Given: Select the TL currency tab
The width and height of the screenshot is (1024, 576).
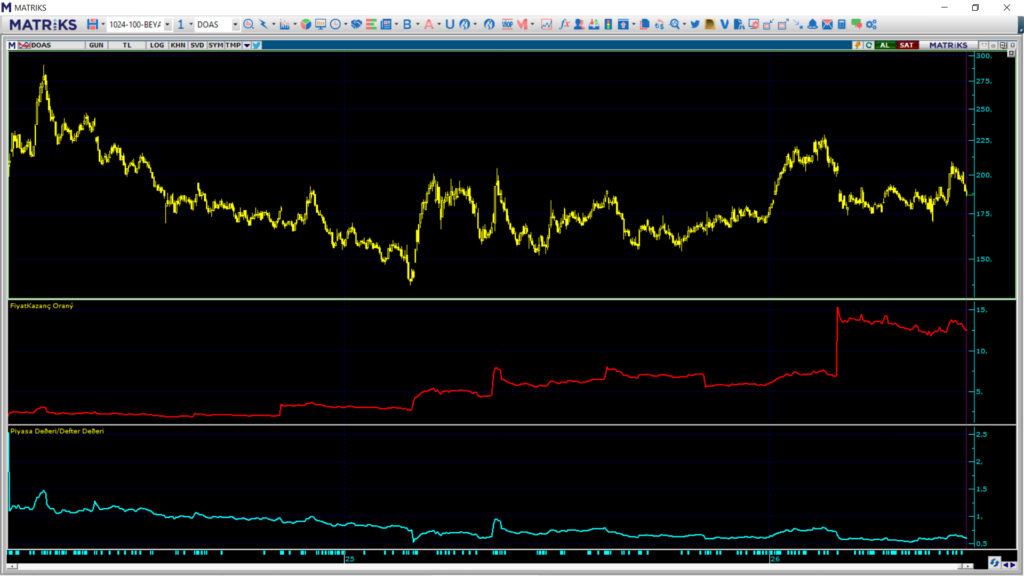Looking at the screenshot, I should (x=127, y=45).
